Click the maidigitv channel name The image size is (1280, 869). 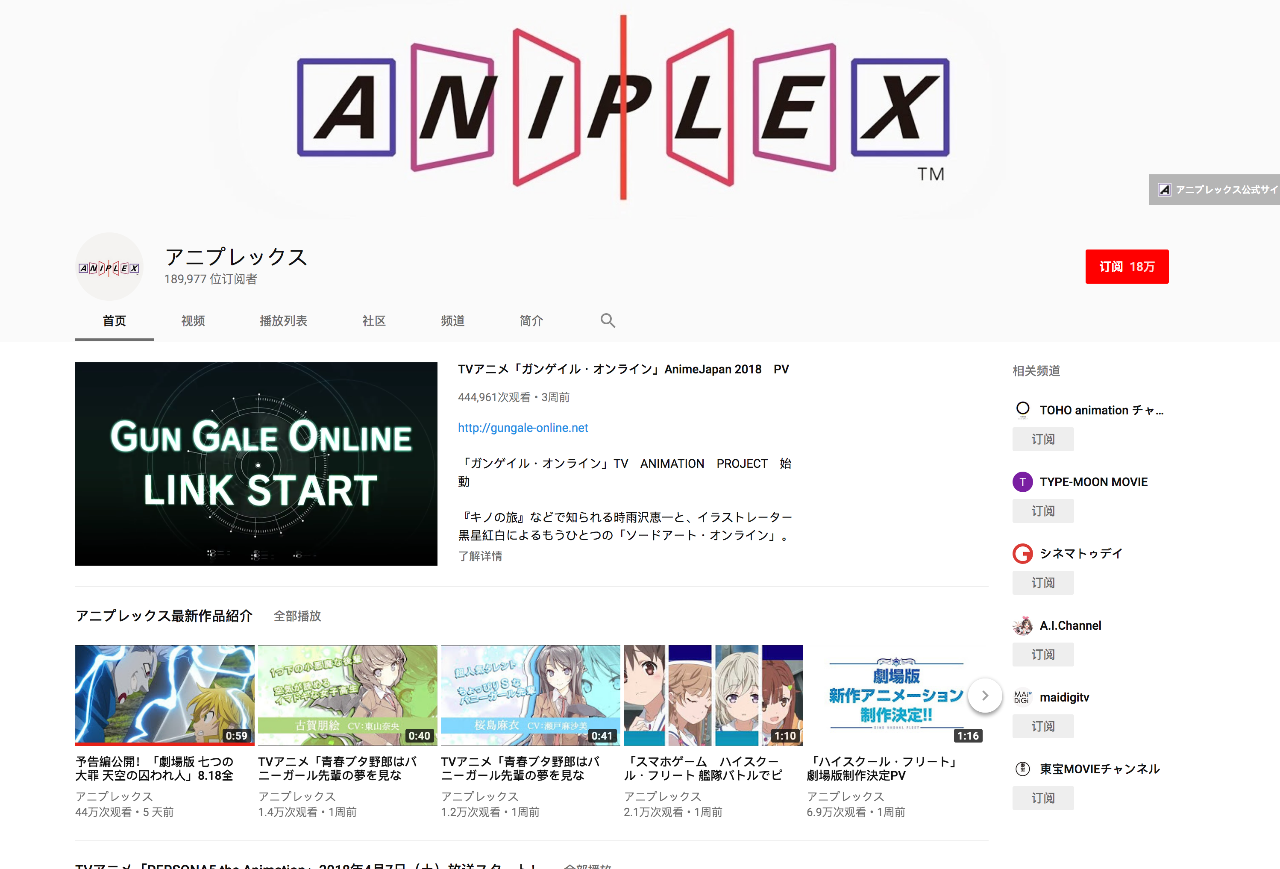(x=1065, y=697)
